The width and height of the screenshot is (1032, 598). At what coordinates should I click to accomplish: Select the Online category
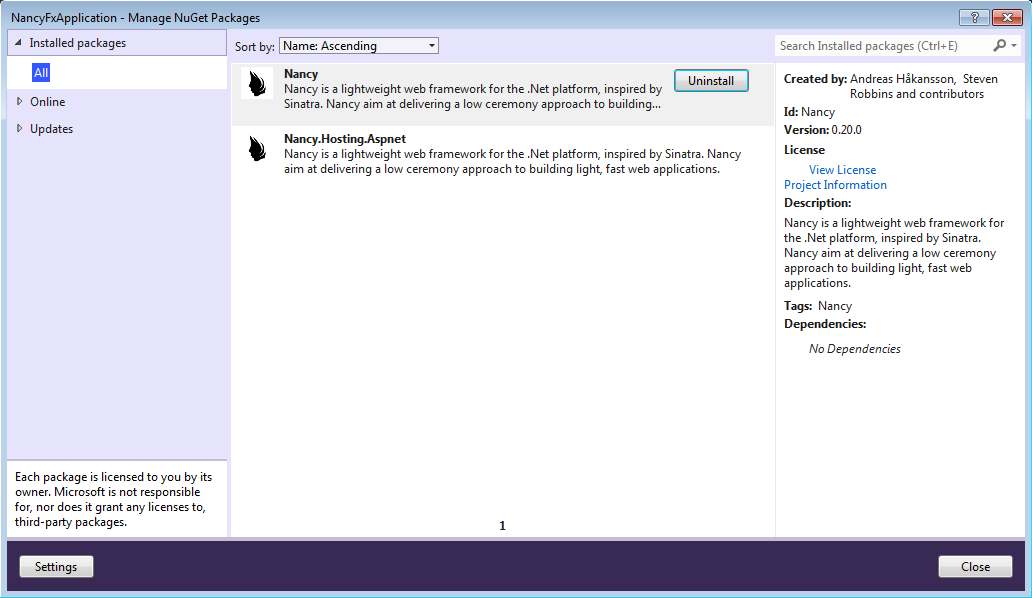click(47, 102)
